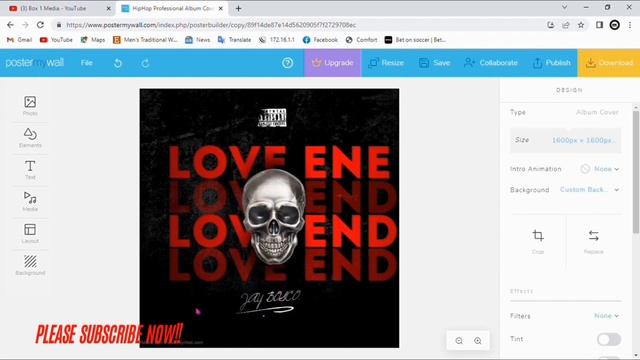Screen dimensions: 640x360
Task: Open the File menu
Action: (x=87, y=63)
